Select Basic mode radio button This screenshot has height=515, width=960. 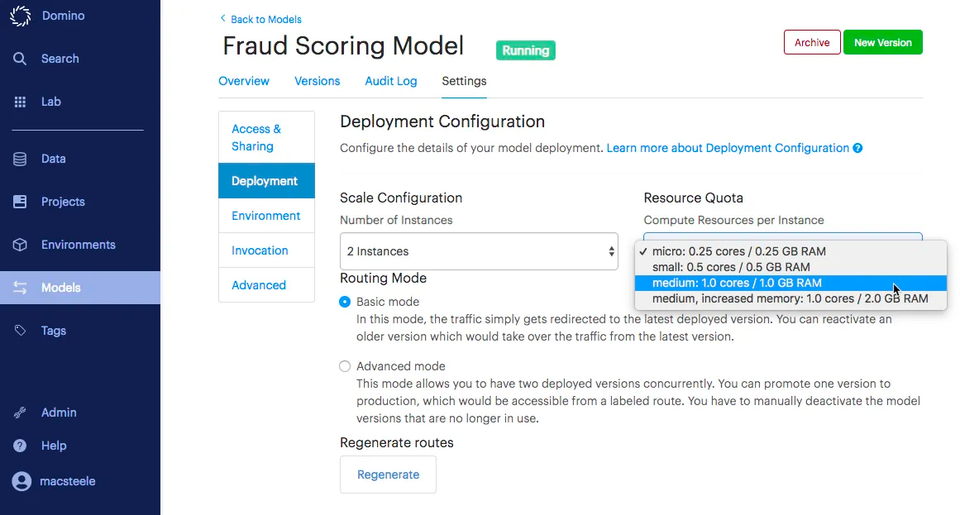click(345, 302)
